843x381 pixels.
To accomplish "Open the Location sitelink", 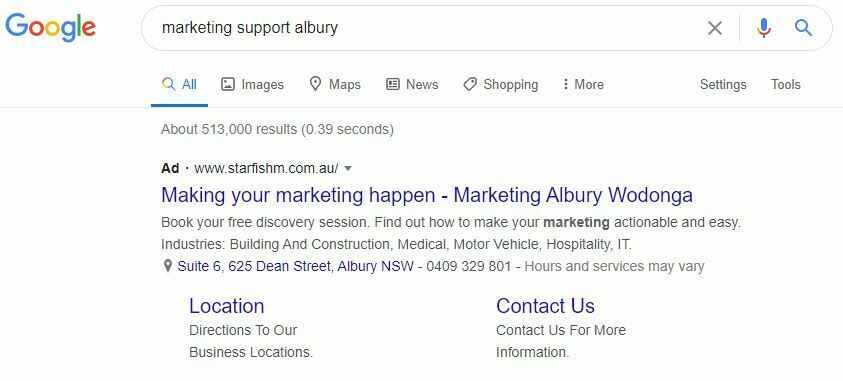I will [226, 306].
